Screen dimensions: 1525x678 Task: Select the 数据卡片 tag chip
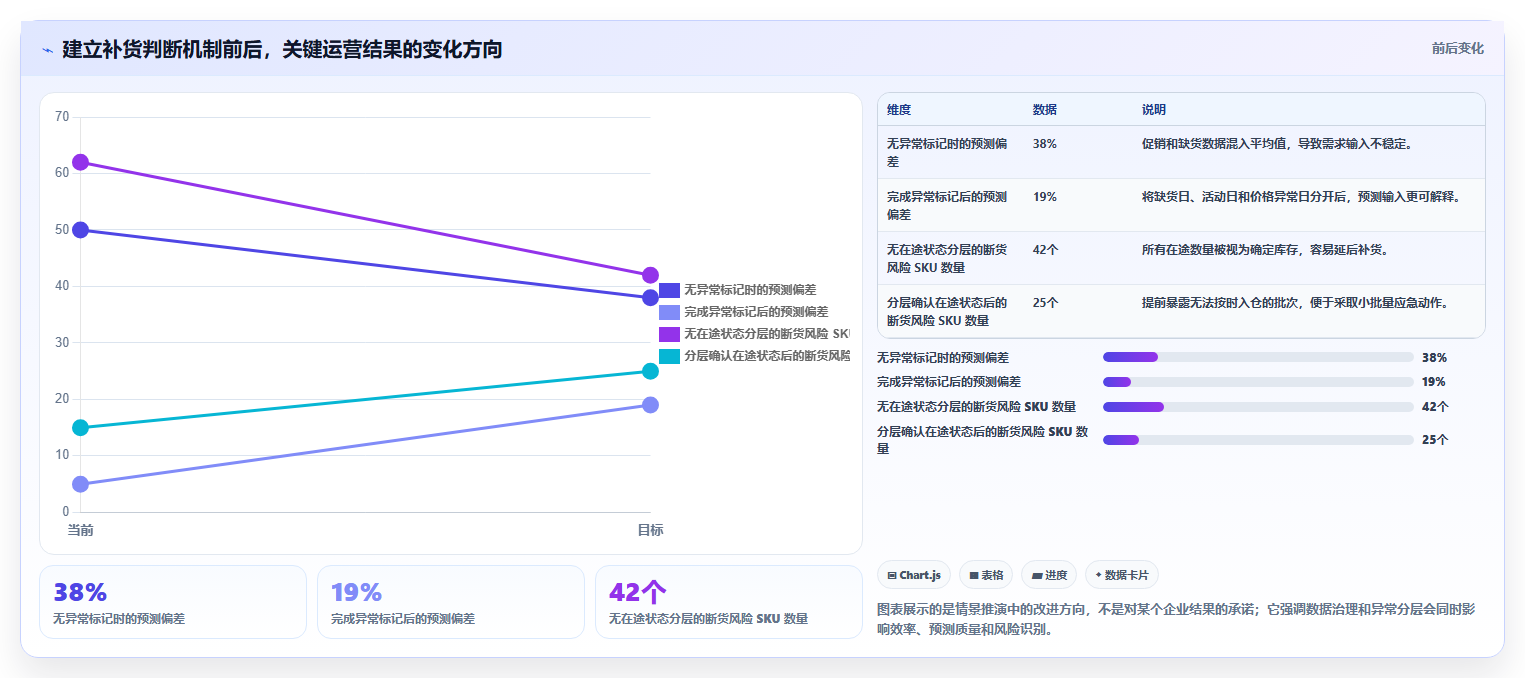point(1122,575)
